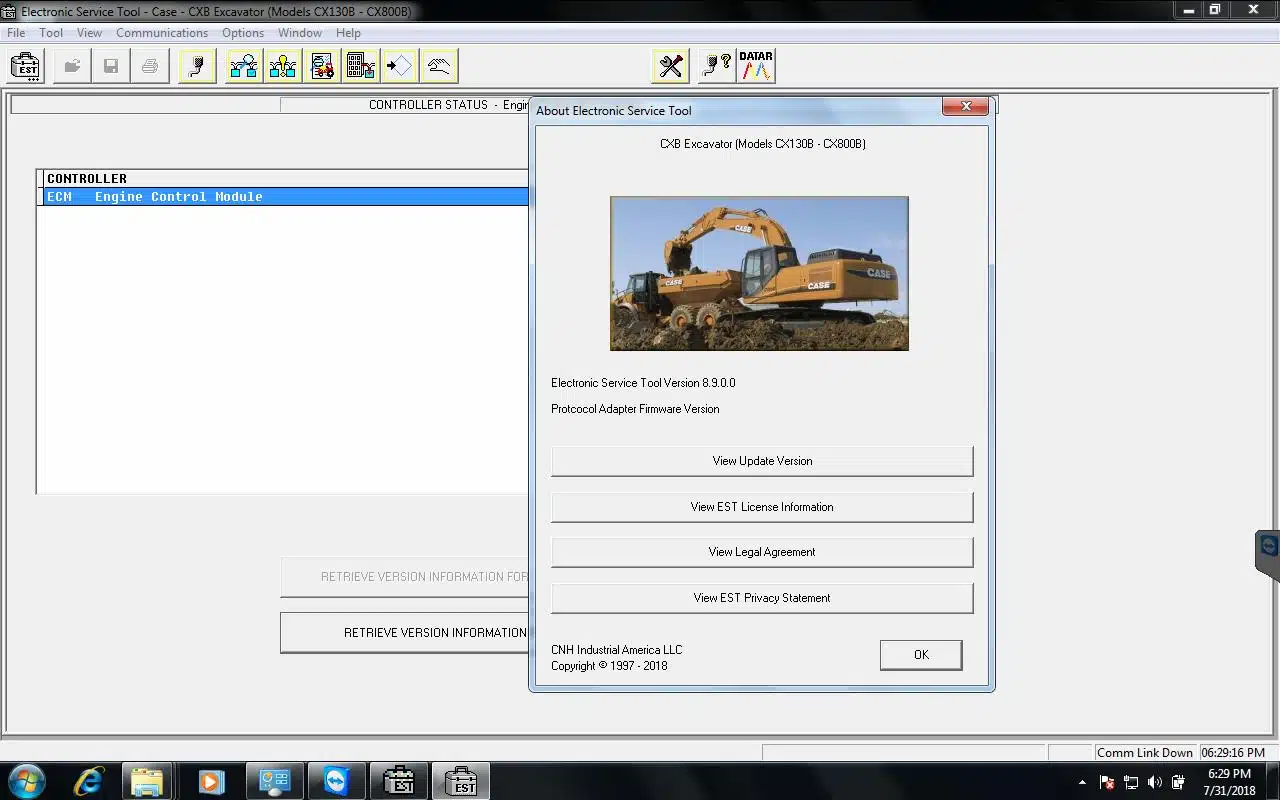The image size is (1280, 800).
Task: Click the inactive EST taskbar icon
Action: (398, 781)
